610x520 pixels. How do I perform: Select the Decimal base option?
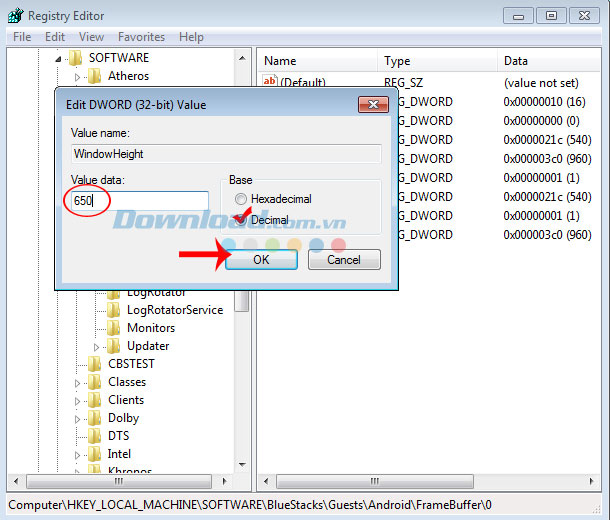point(241,220)
